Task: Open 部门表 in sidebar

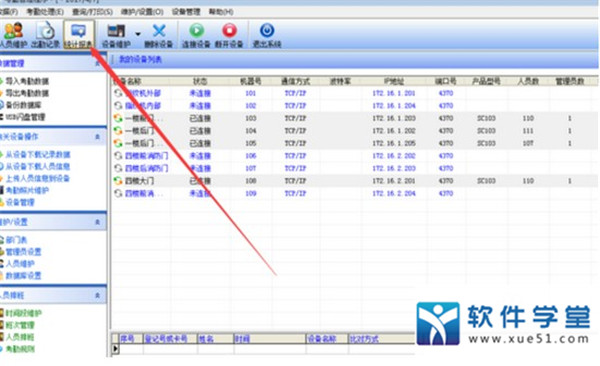Action: [x=16, y=240]
